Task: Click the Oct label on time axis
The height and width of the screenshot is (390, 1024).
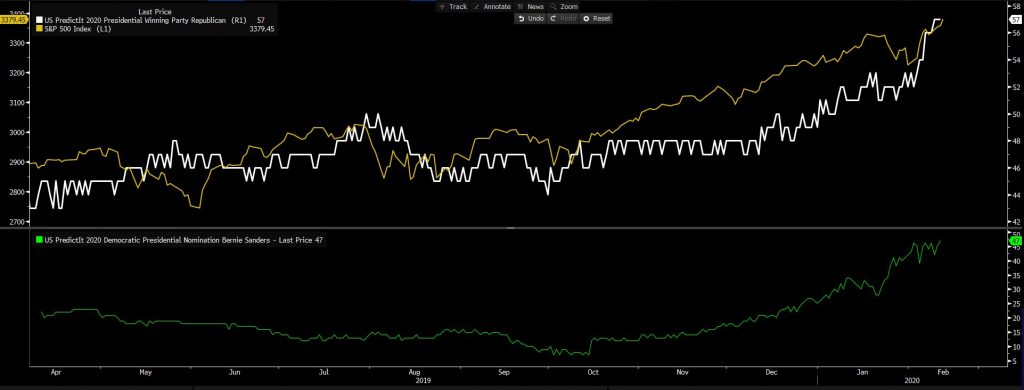Action: coord(594,372)
